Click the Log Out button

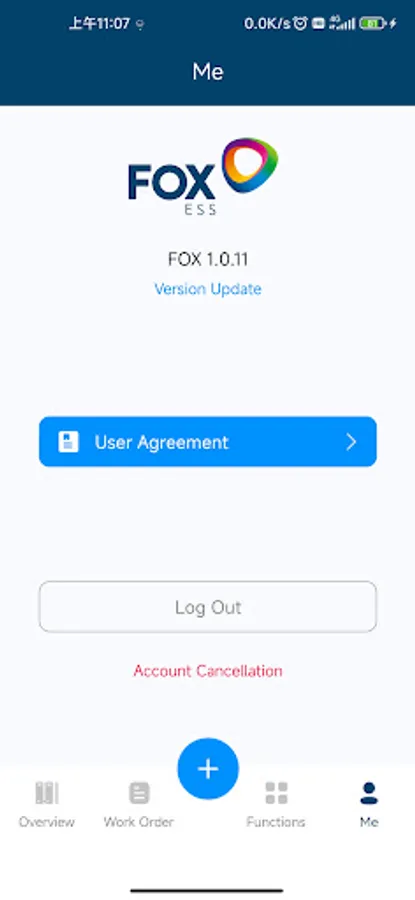click(x=208, y=607)
